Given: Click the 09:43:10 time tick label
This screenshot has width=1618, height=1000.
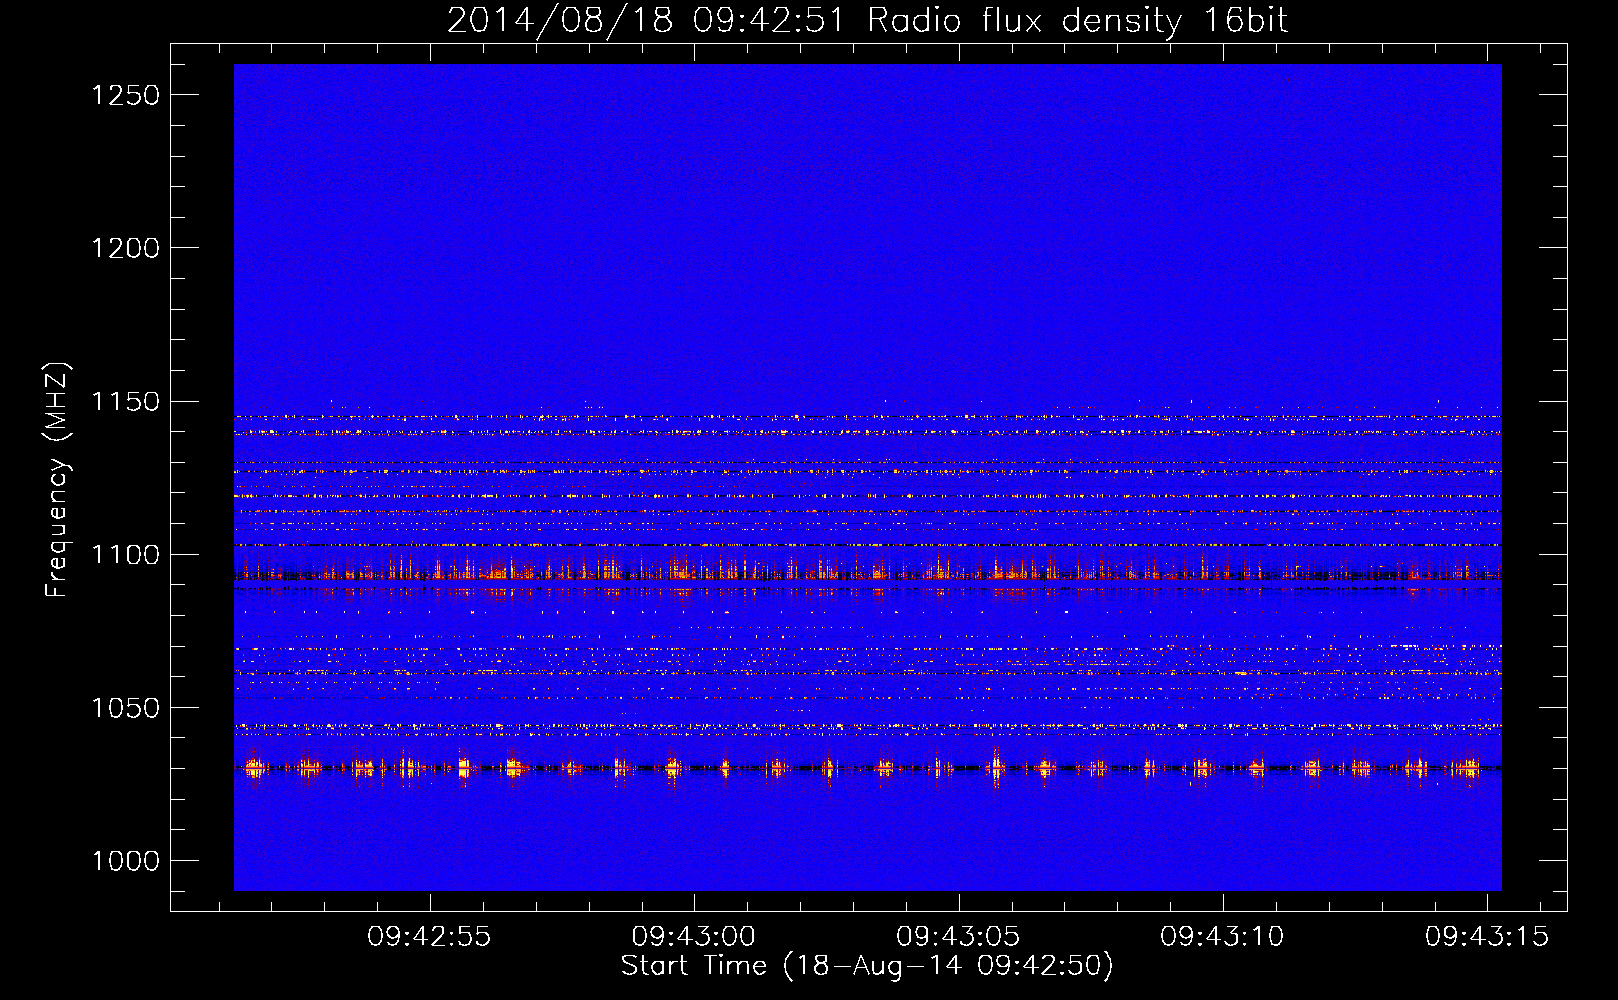Looking at the screenshot, I should (1222, 937).
